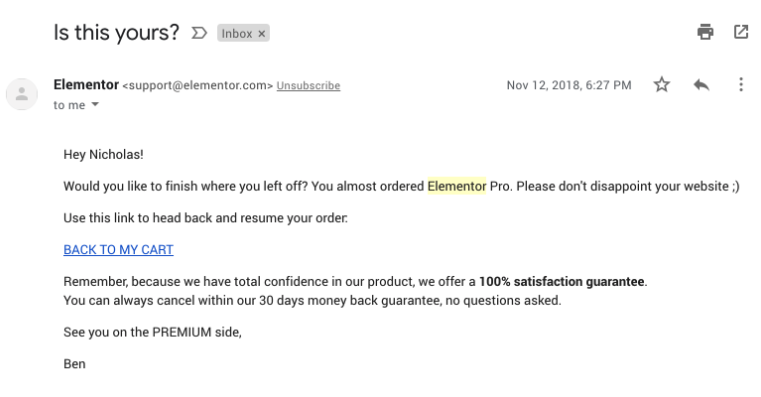Click the Unsubscribe link
Image resolution: width=761 pixels, height=397 pixels.
point(308,85)
